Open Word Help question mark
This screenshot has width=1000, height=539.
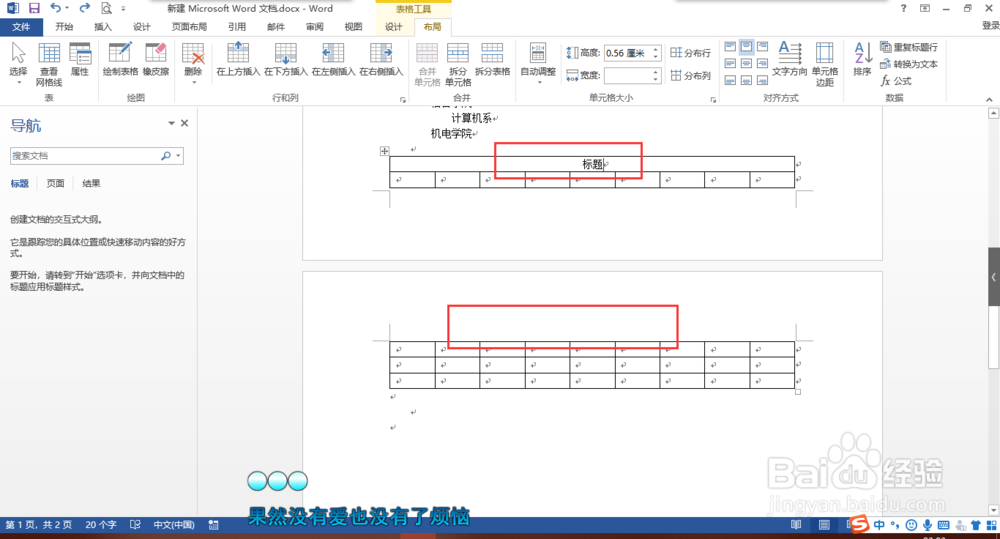(903, 8)
